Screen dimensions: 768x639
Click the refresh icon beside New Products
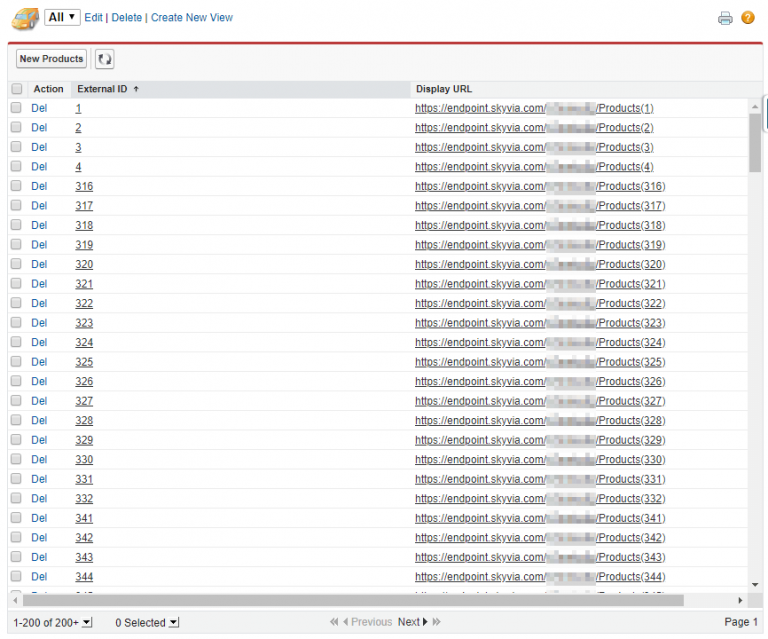click(104, 60)
